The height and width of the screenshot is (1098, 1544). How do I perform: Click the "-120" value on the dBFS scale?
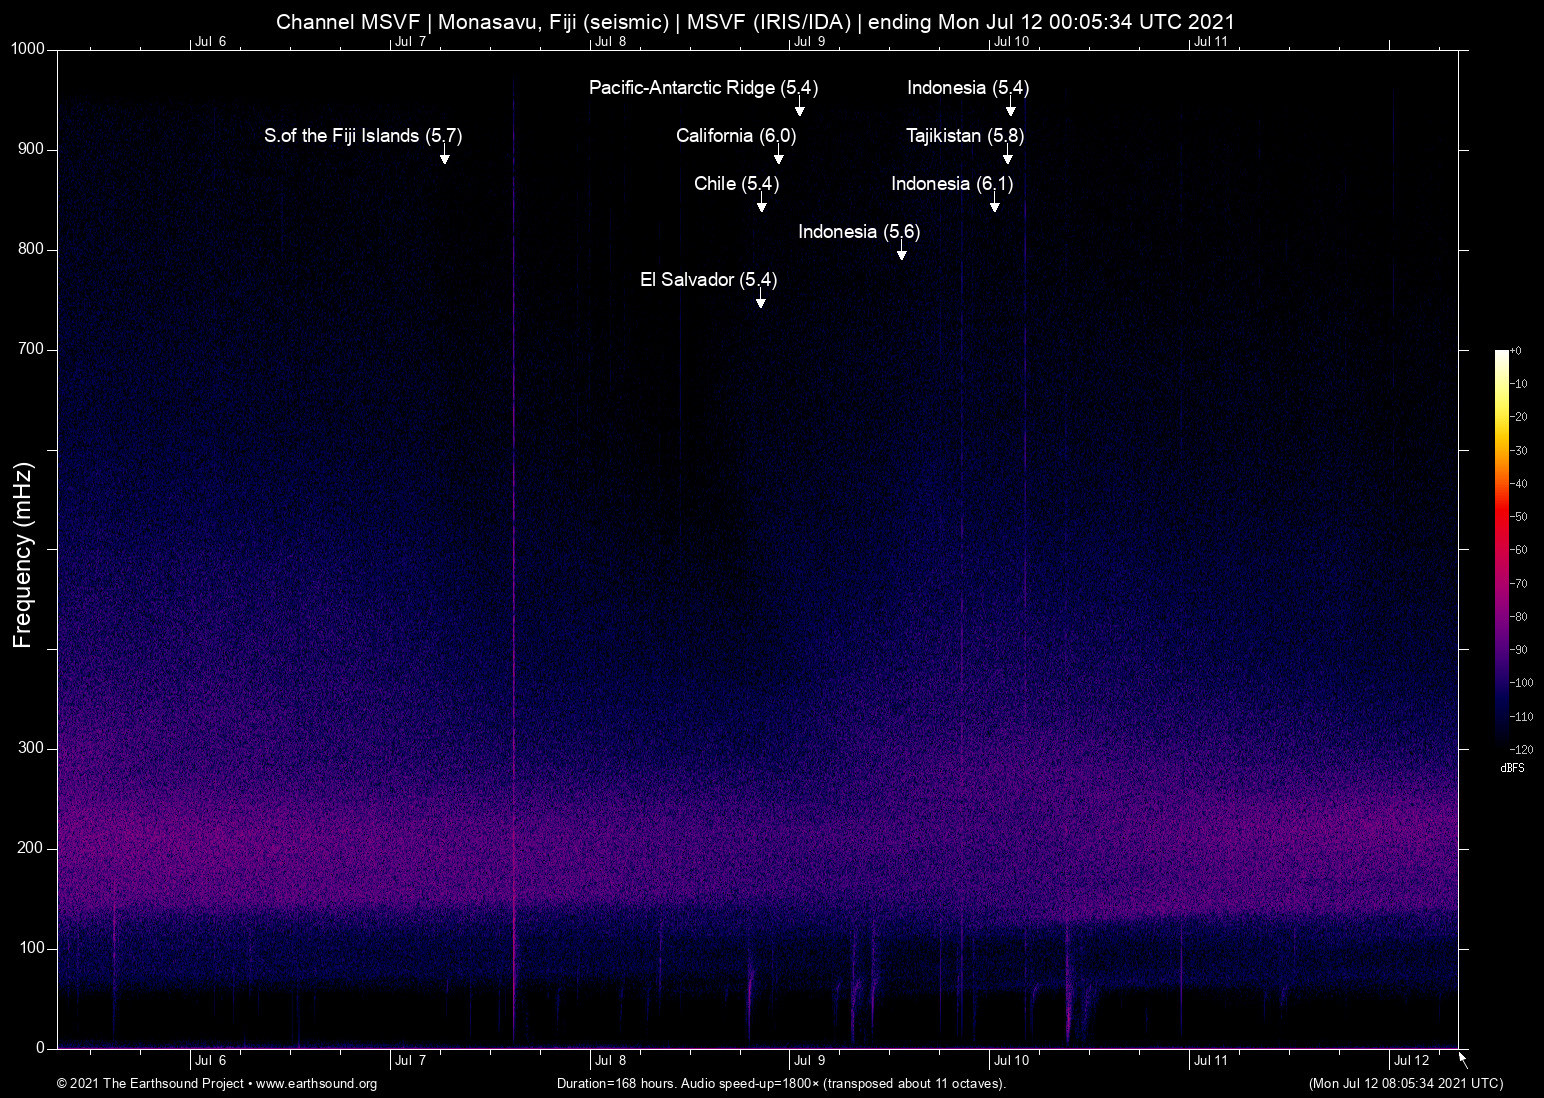pyautogui.click(x=1521, y=749)
